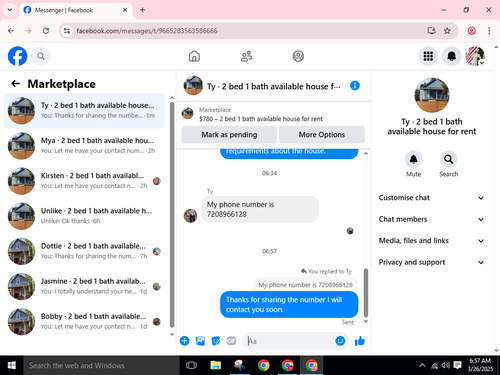Open the Mya conversation in the list
Screen dimensions: 500x375
point(84,146)
